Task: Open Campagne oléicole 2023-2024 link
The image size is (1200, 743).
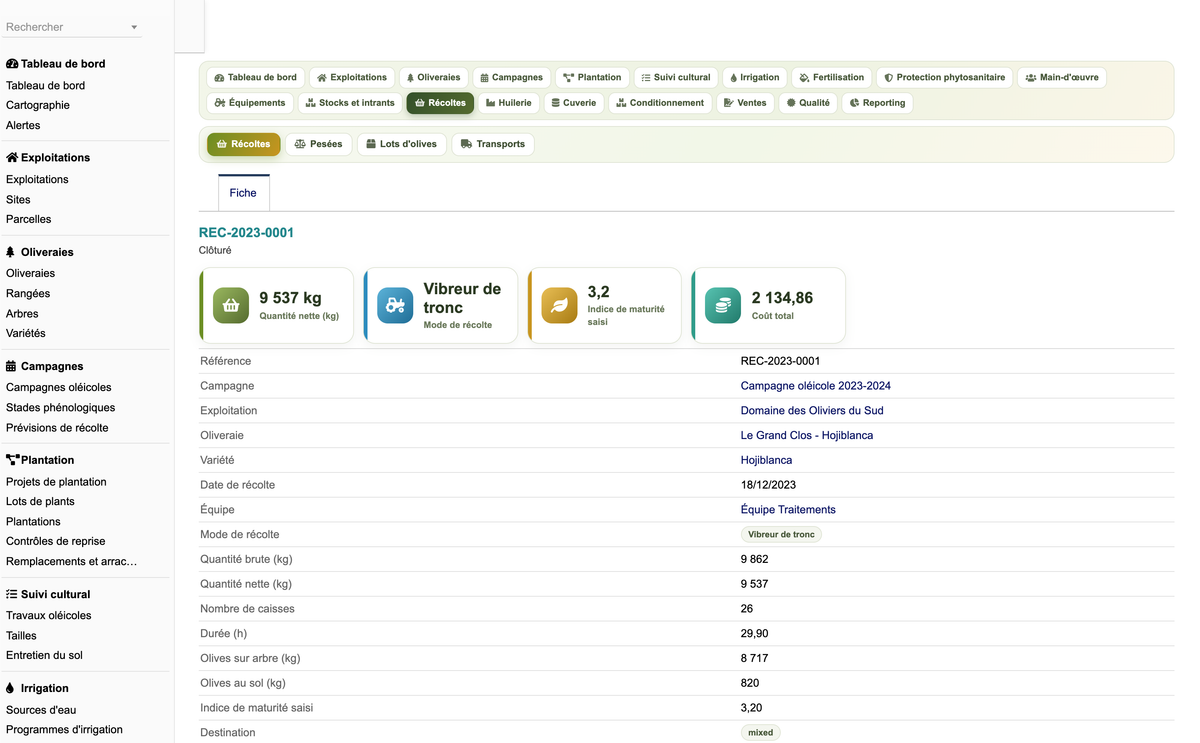Action: [815, 386]
